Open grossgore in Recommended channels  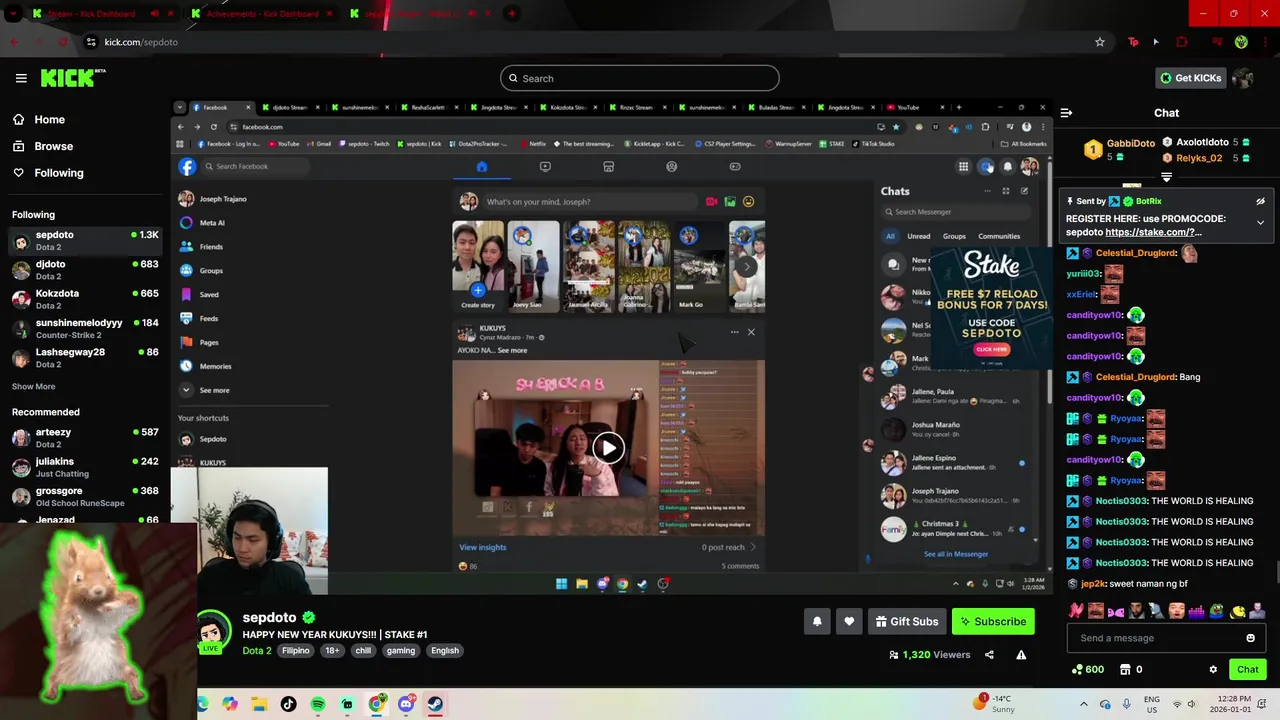click(x=85, y=496)
